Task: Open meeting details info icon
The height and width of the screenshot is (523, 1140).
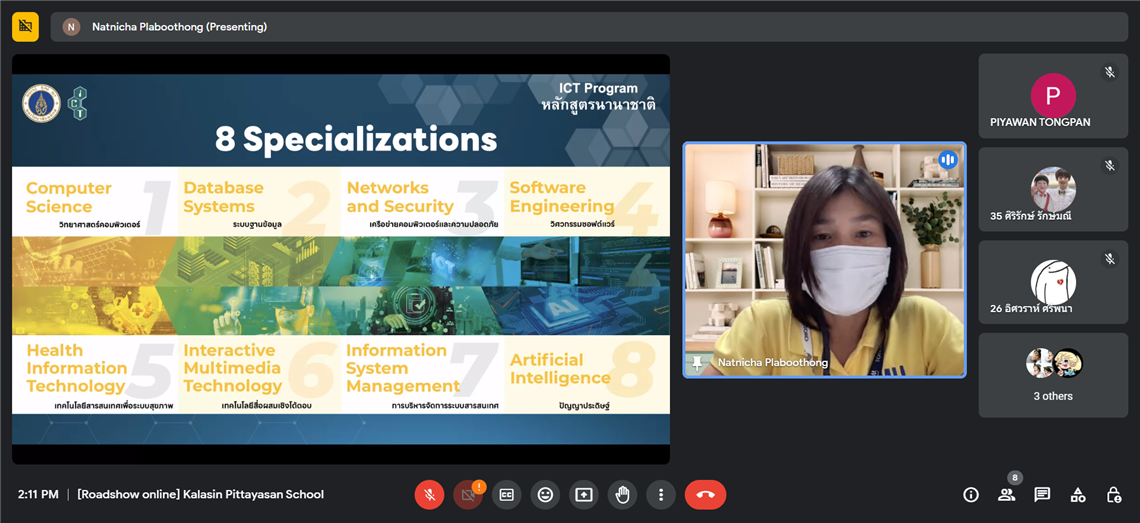Action: 970,494
